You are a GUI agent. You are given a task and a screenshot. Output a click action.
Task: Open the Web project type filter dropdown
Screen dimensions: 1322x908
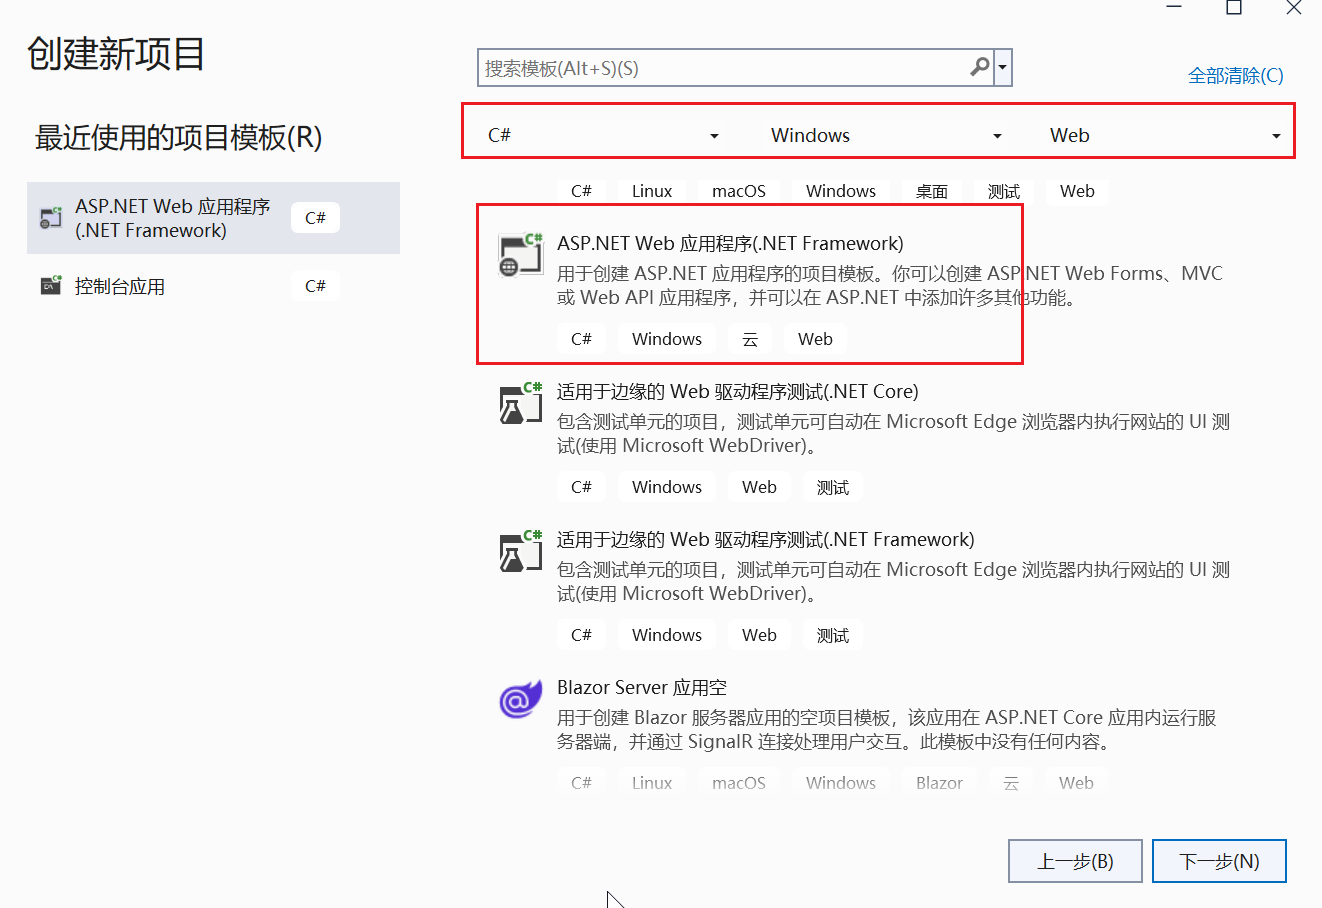coord(1165,135)
